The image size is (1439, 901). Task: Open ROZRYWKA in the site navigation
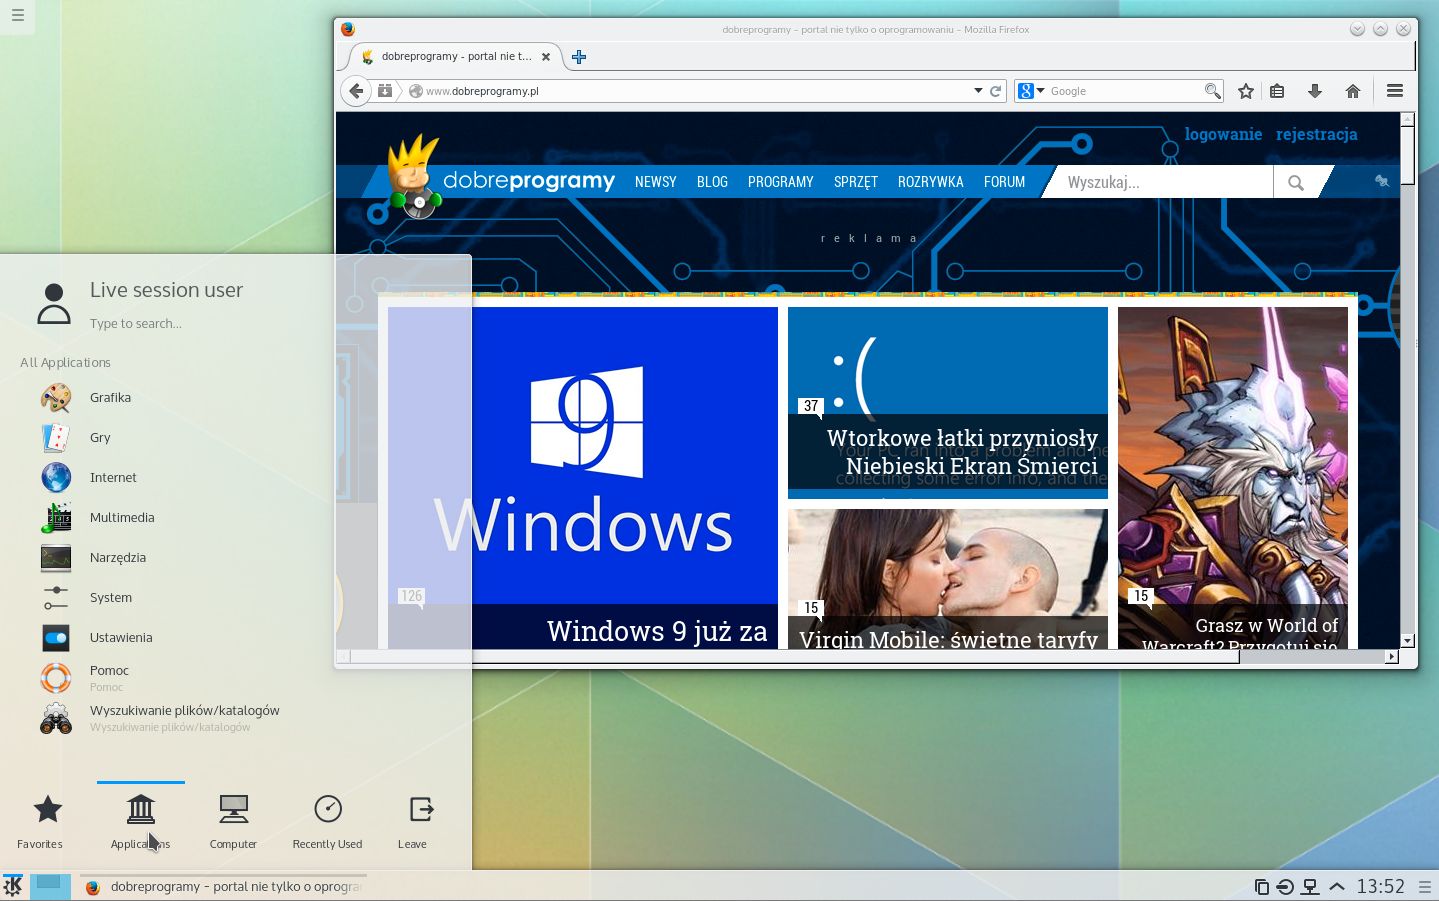931,182
